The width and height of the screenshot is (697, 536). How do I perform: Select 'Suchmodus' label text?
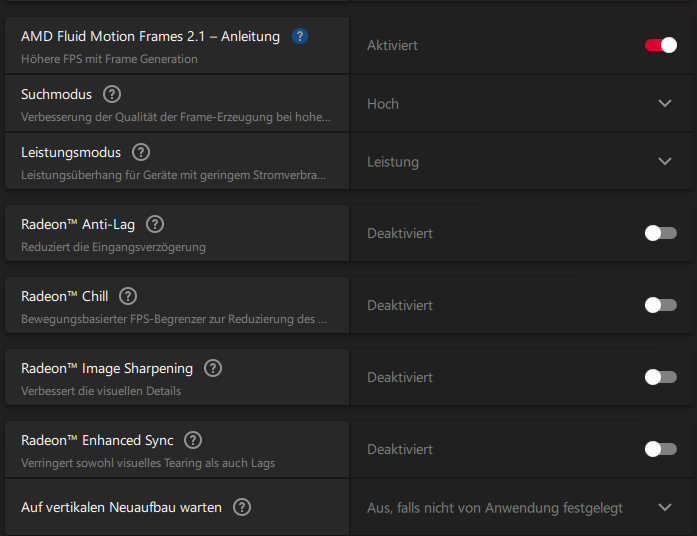point(56,94)
